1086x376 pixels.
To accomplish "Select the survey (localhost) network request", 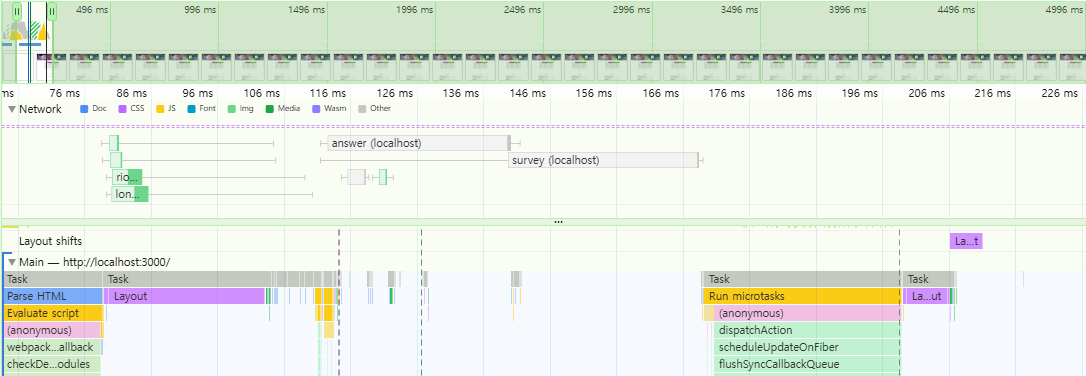I will point(603,160).
